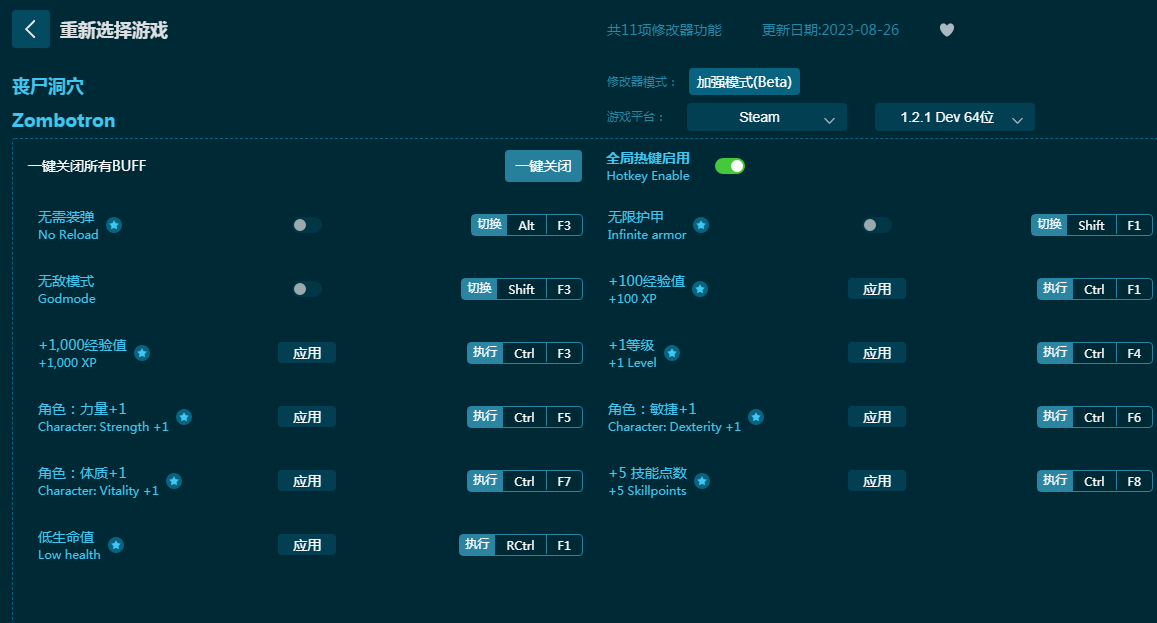Viewport: 1157px width, 623px height.
Task: Open the Steam platform dropdown
Action: pos(767,117)
